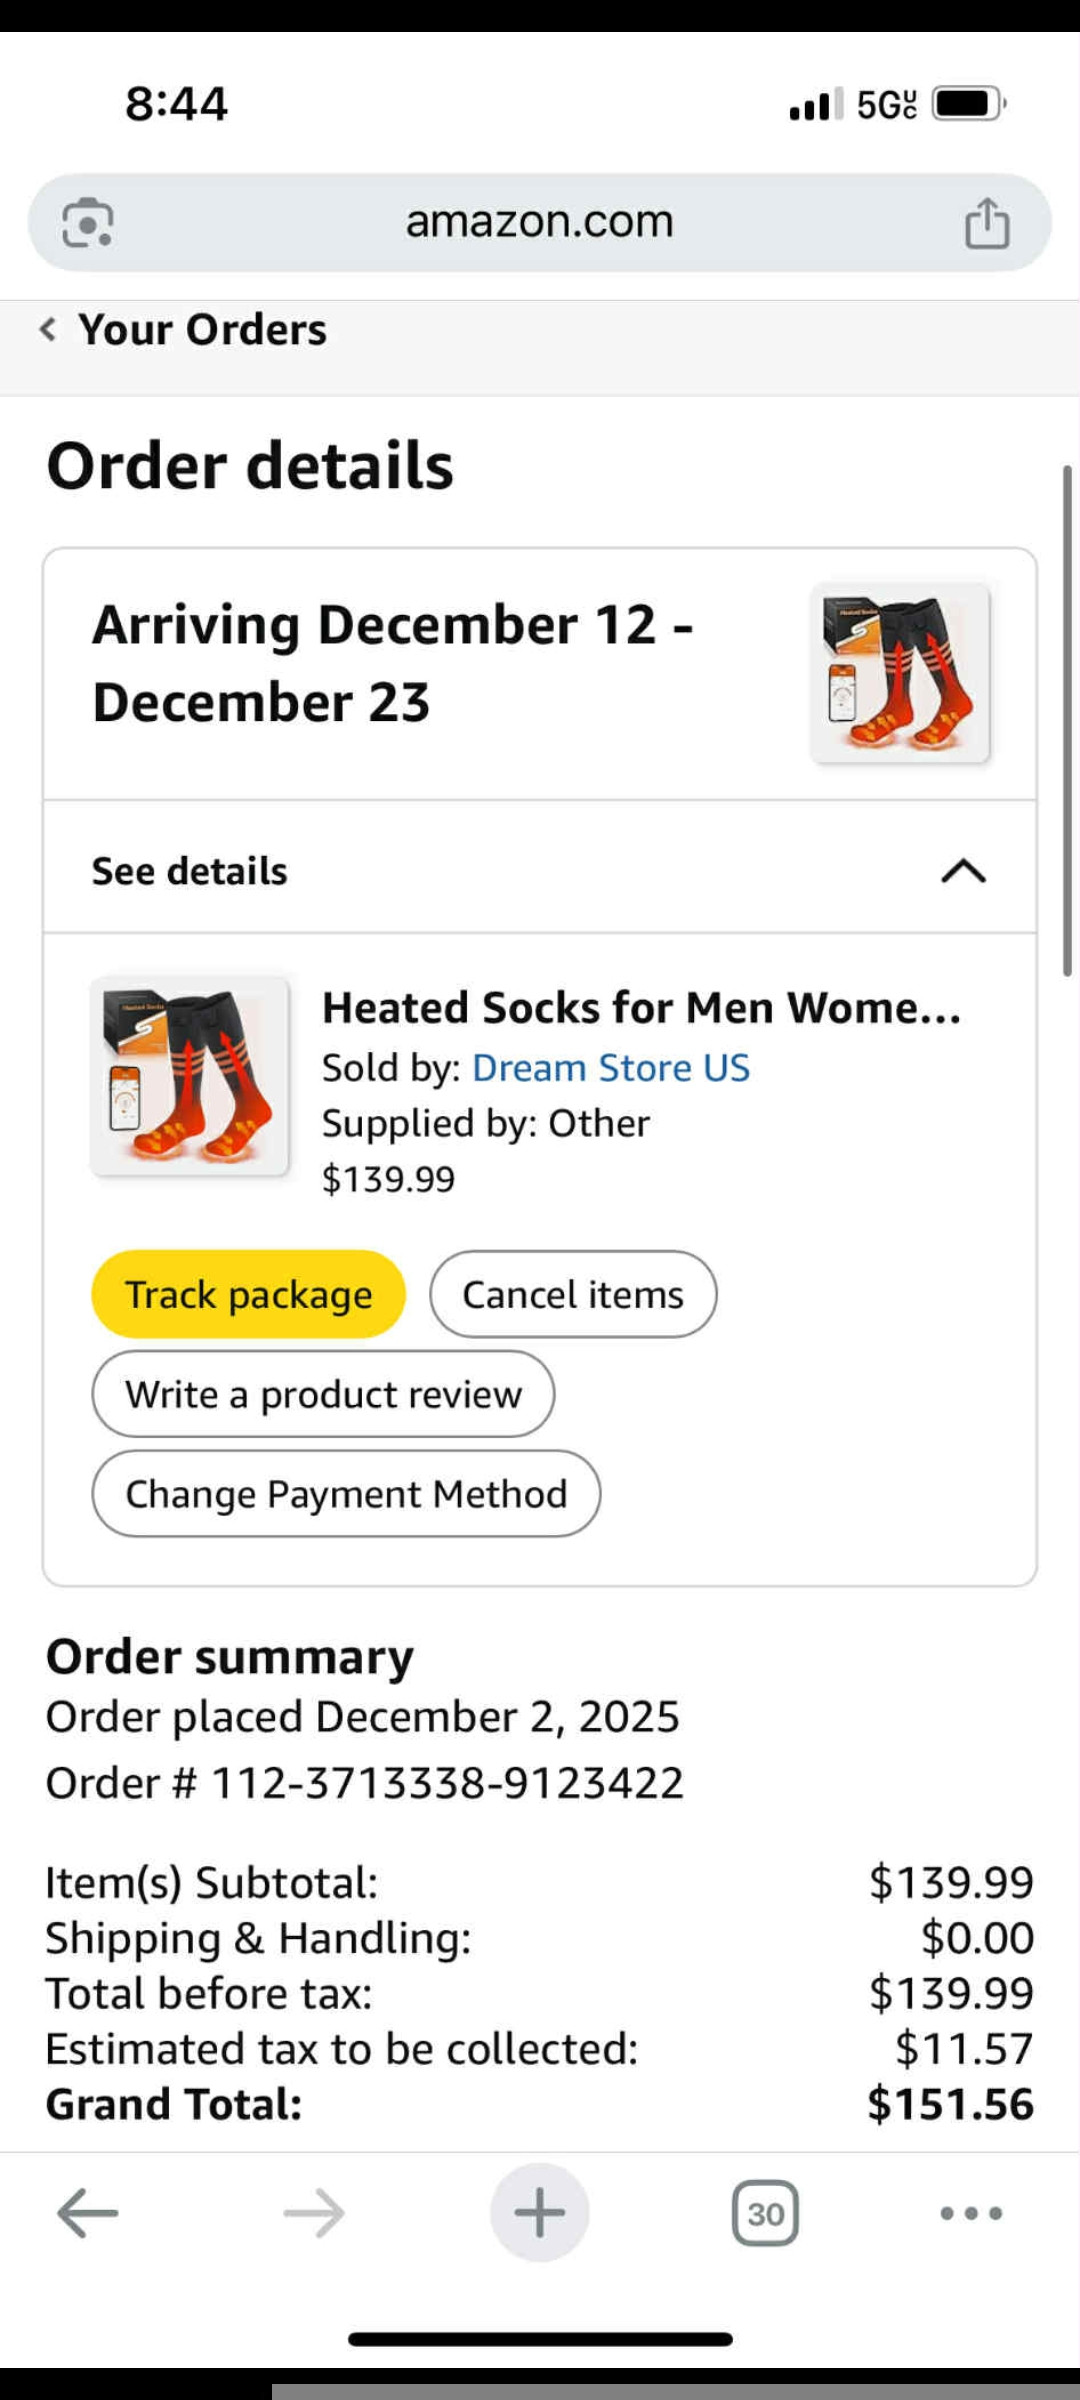Click the Track package button

coord(248,1294)
